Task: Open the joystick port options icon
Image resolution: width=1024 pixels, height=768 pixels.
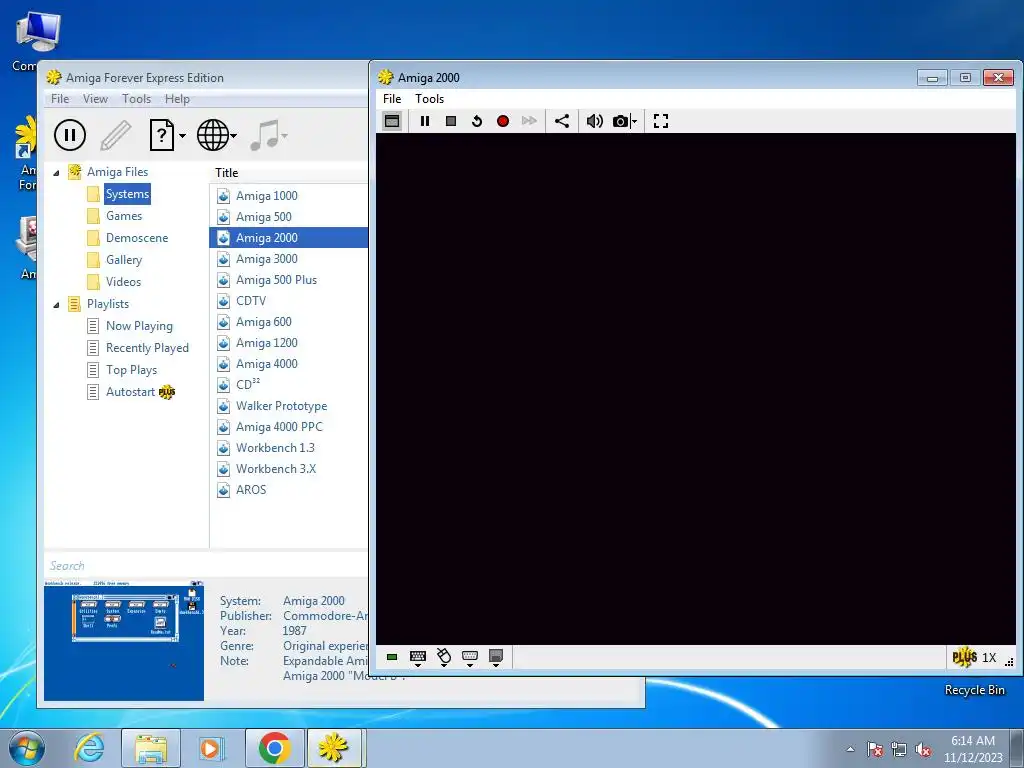Action: pos(470,658)
